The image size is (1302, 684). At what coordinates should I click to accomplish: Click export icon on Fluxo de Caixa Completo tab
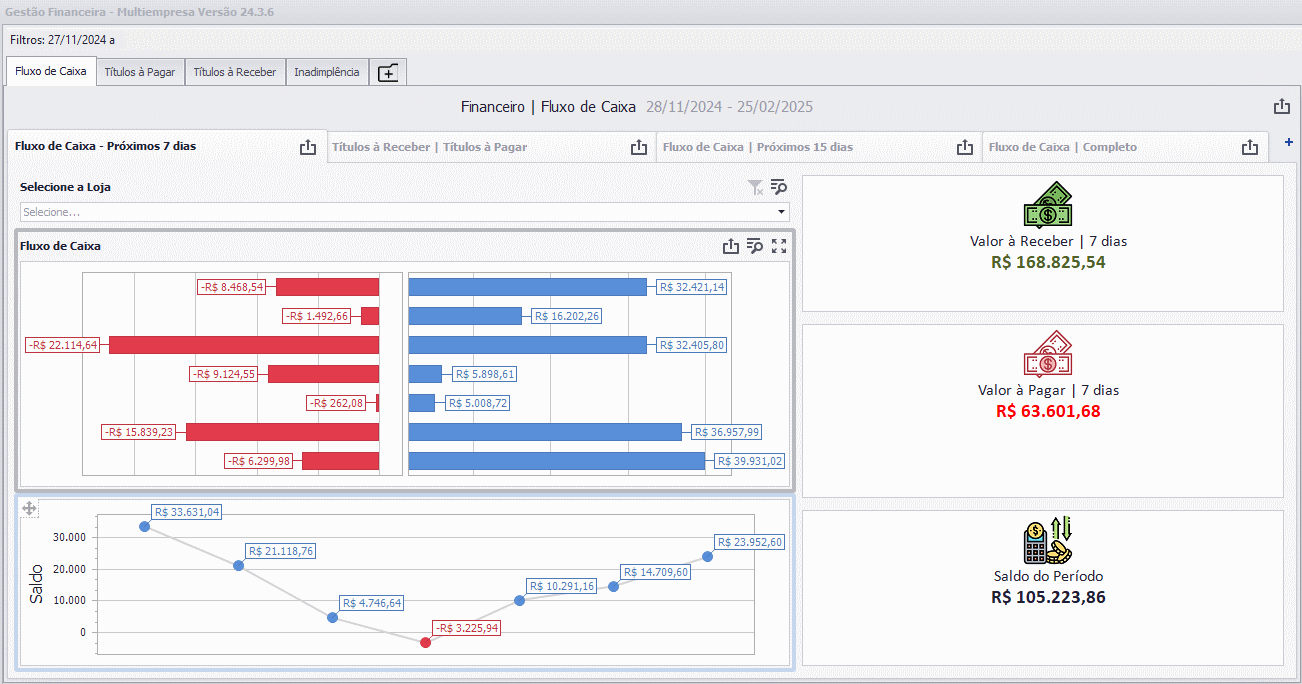tap(1250, 147)
